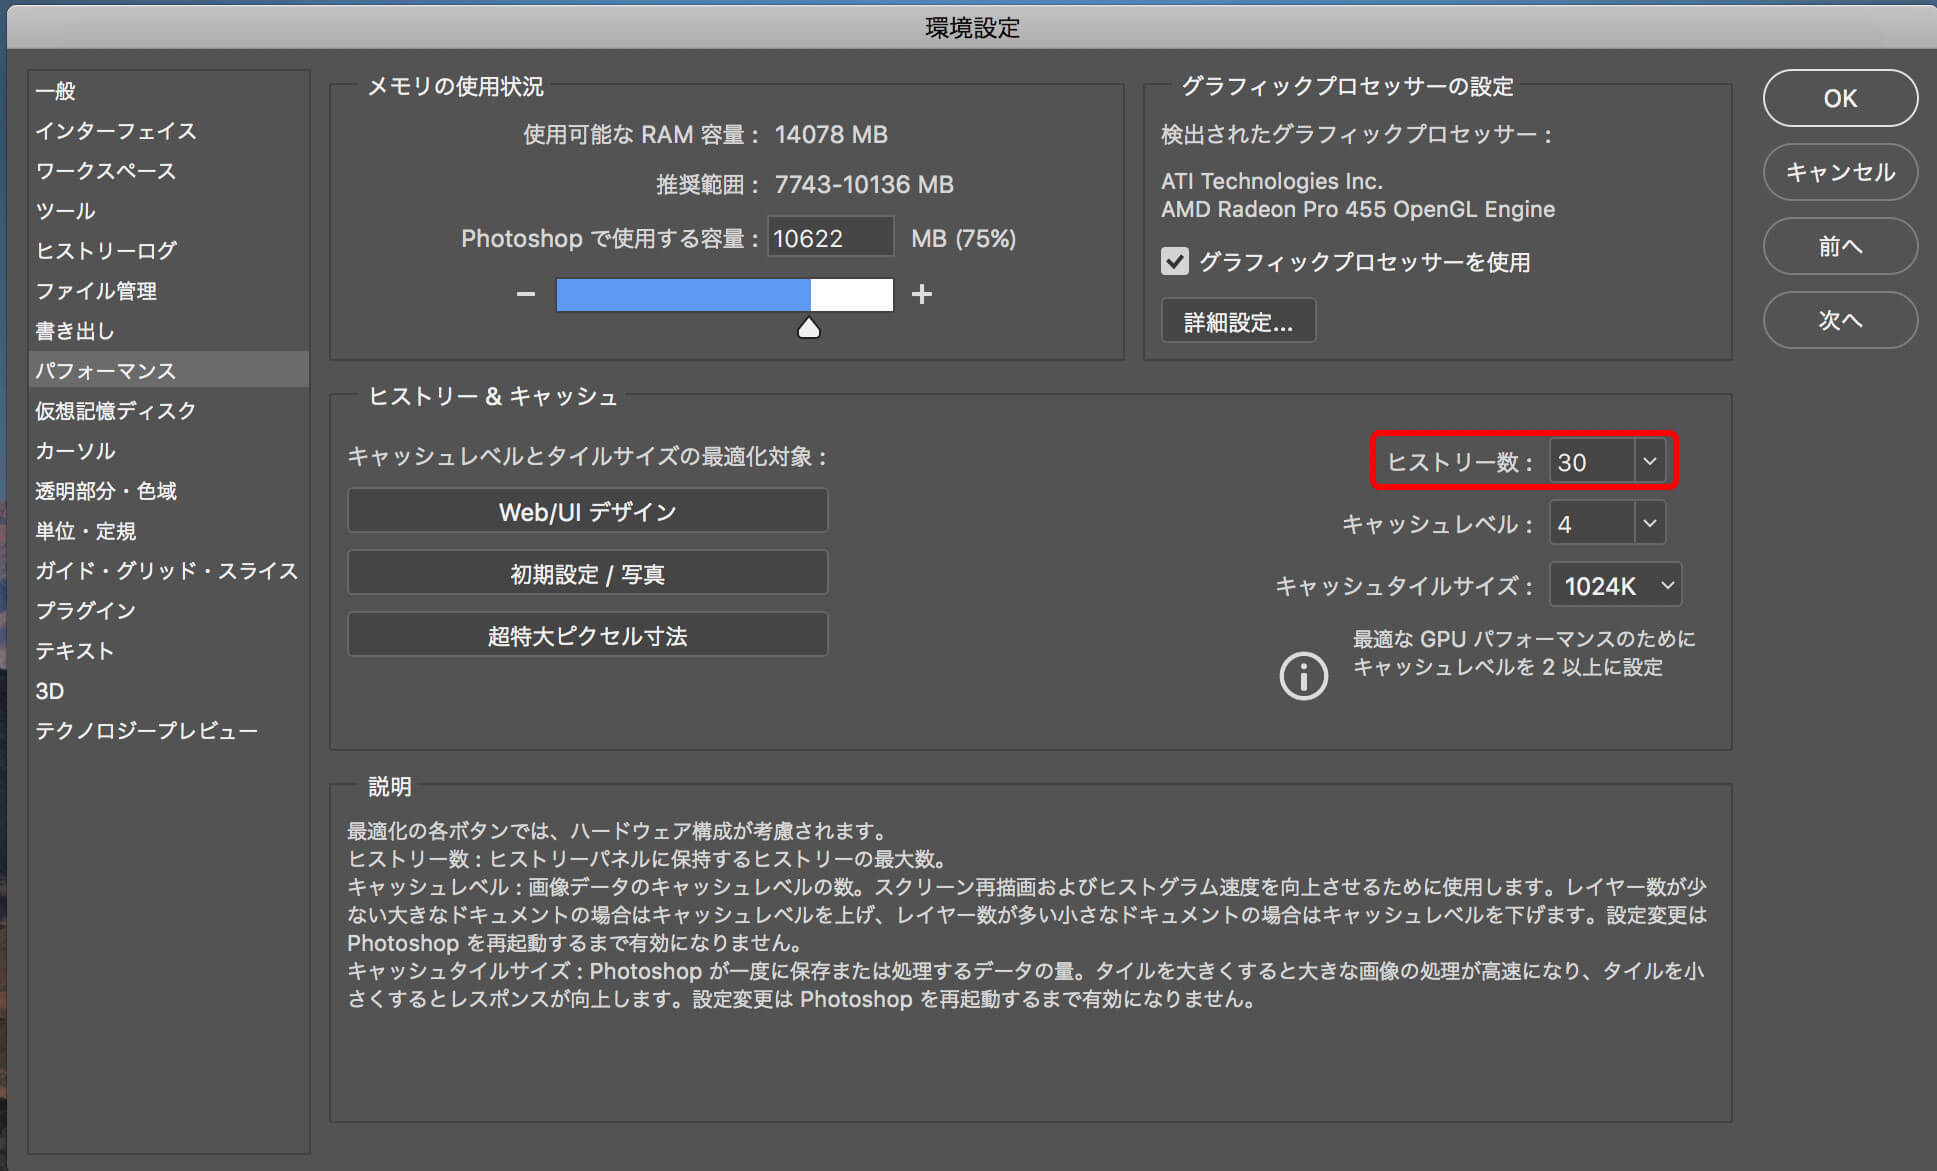Click the キャンセル button
The width and height of the screenshot is (1937, 1171).
point(1840,172)
